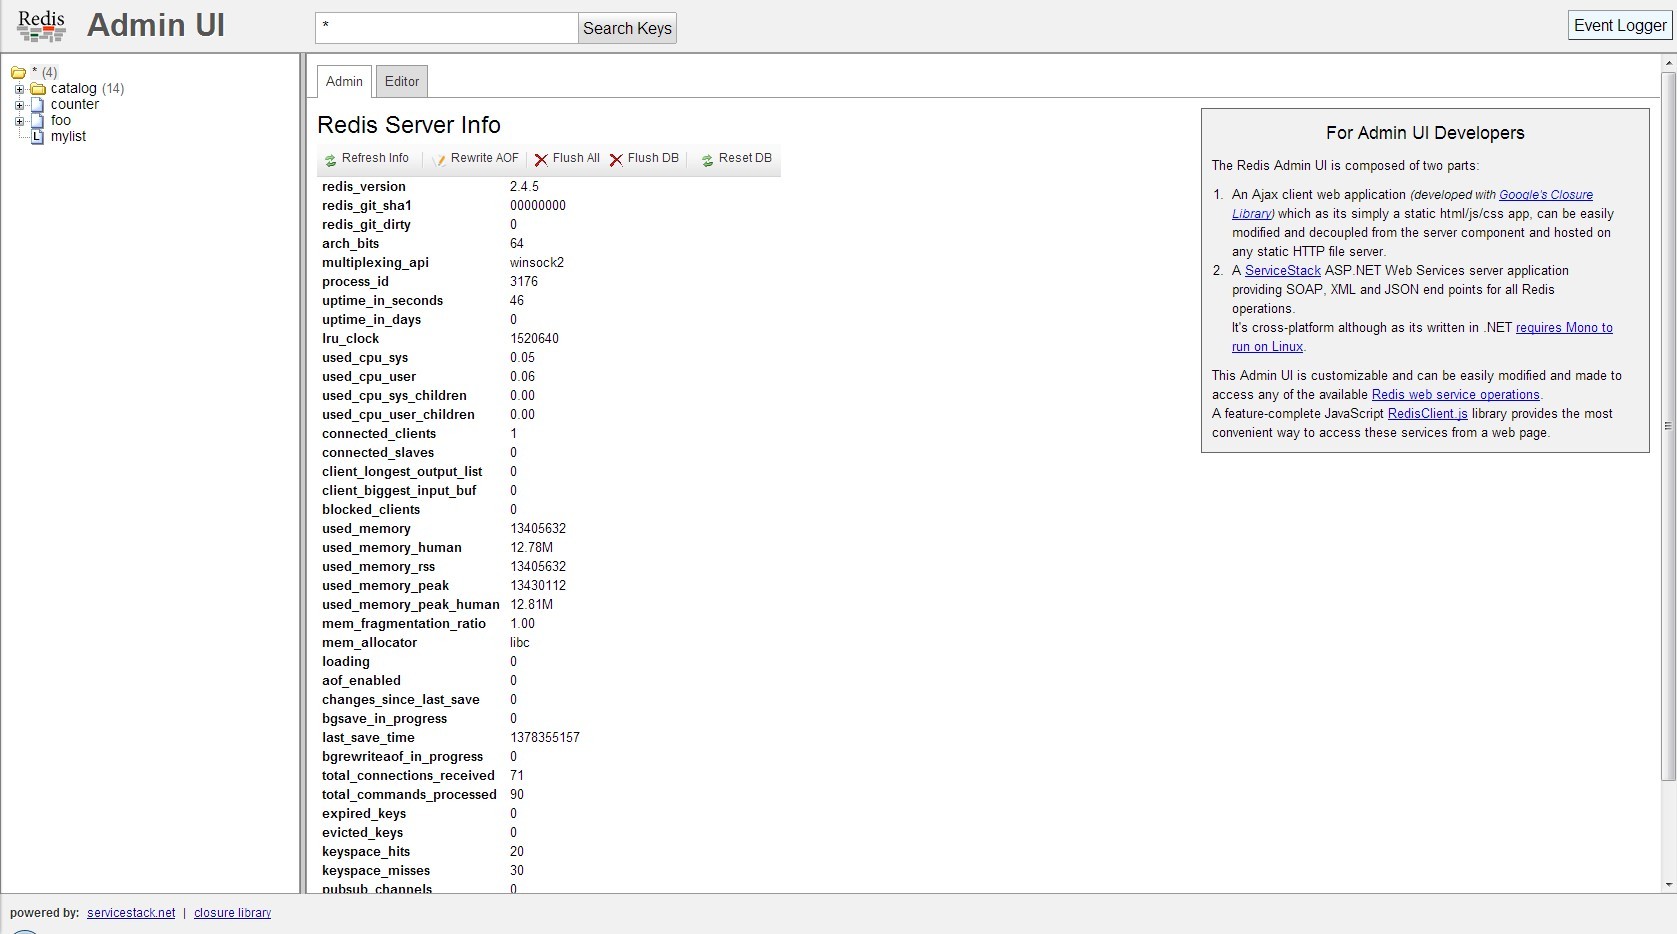Image resolution: width=1677 pixels, height=934 pixels.
Task: Click the Redis Server Info heading
Action: (409, 125)
